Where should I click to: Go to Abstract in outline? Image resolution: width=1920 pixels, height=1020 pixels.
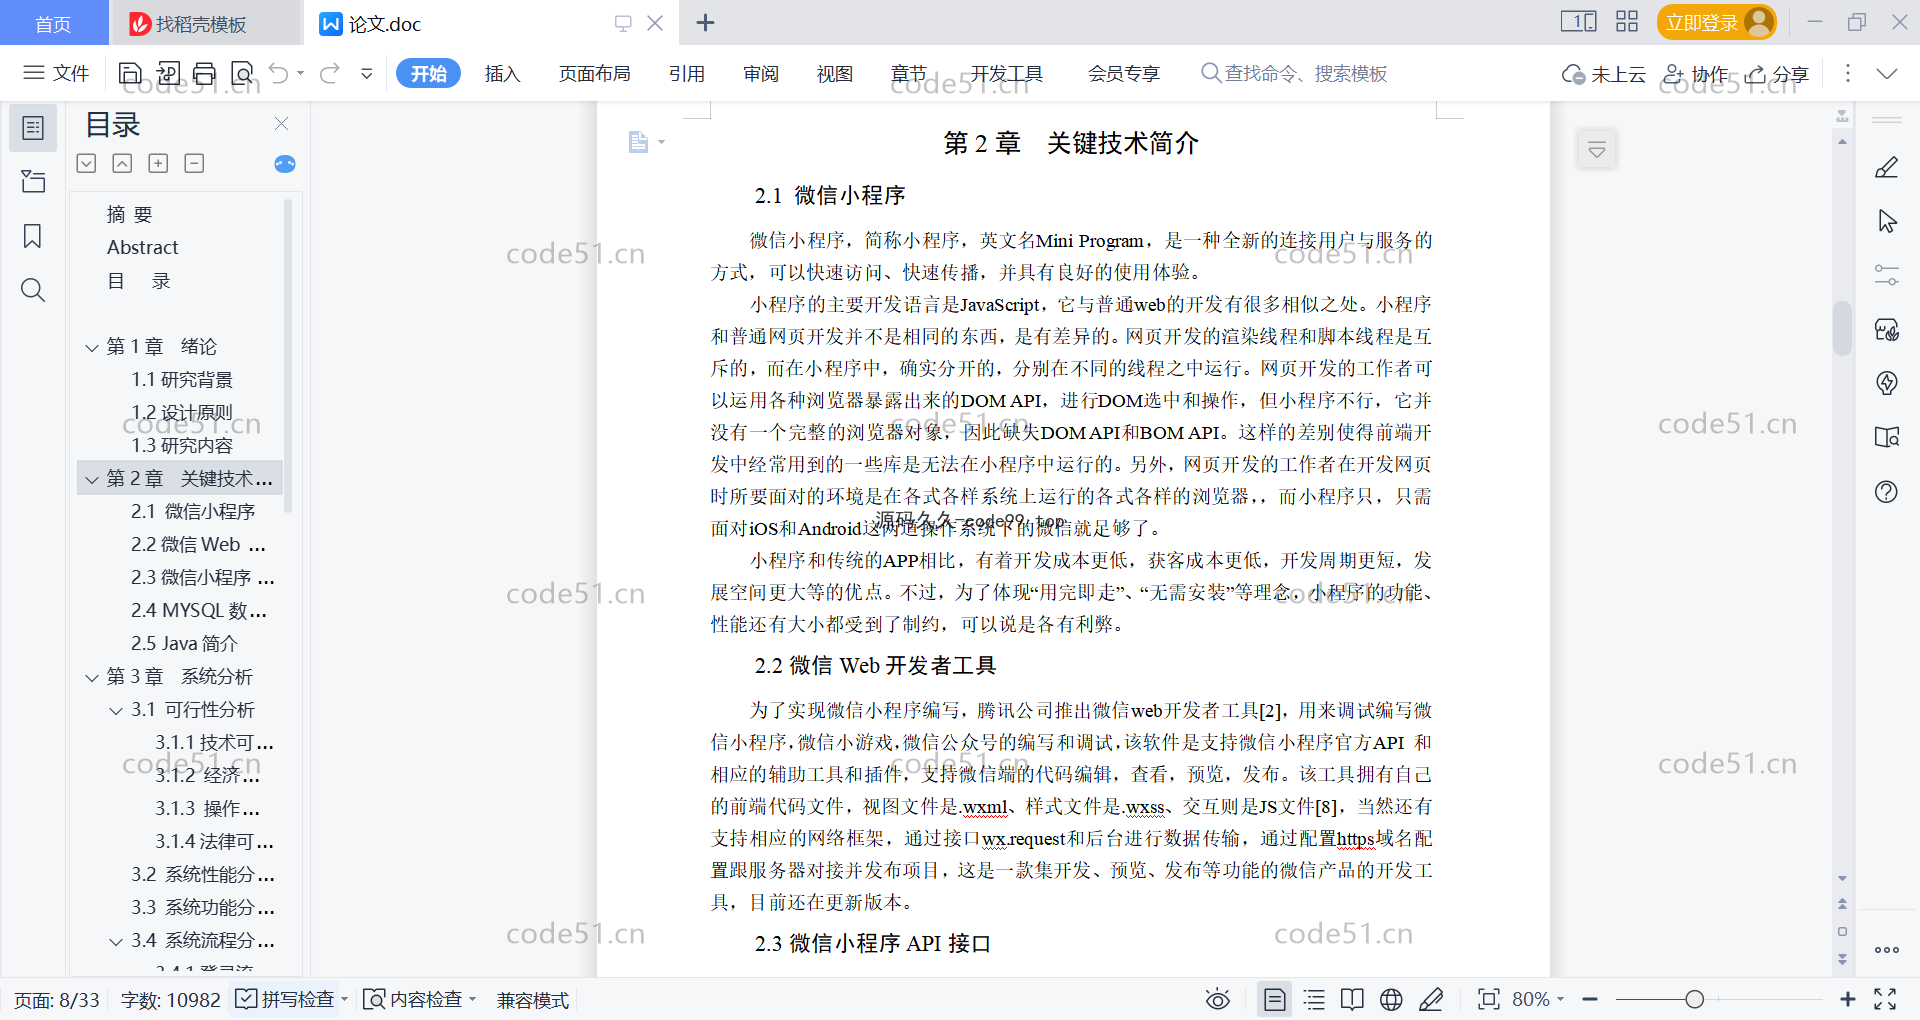142,247
